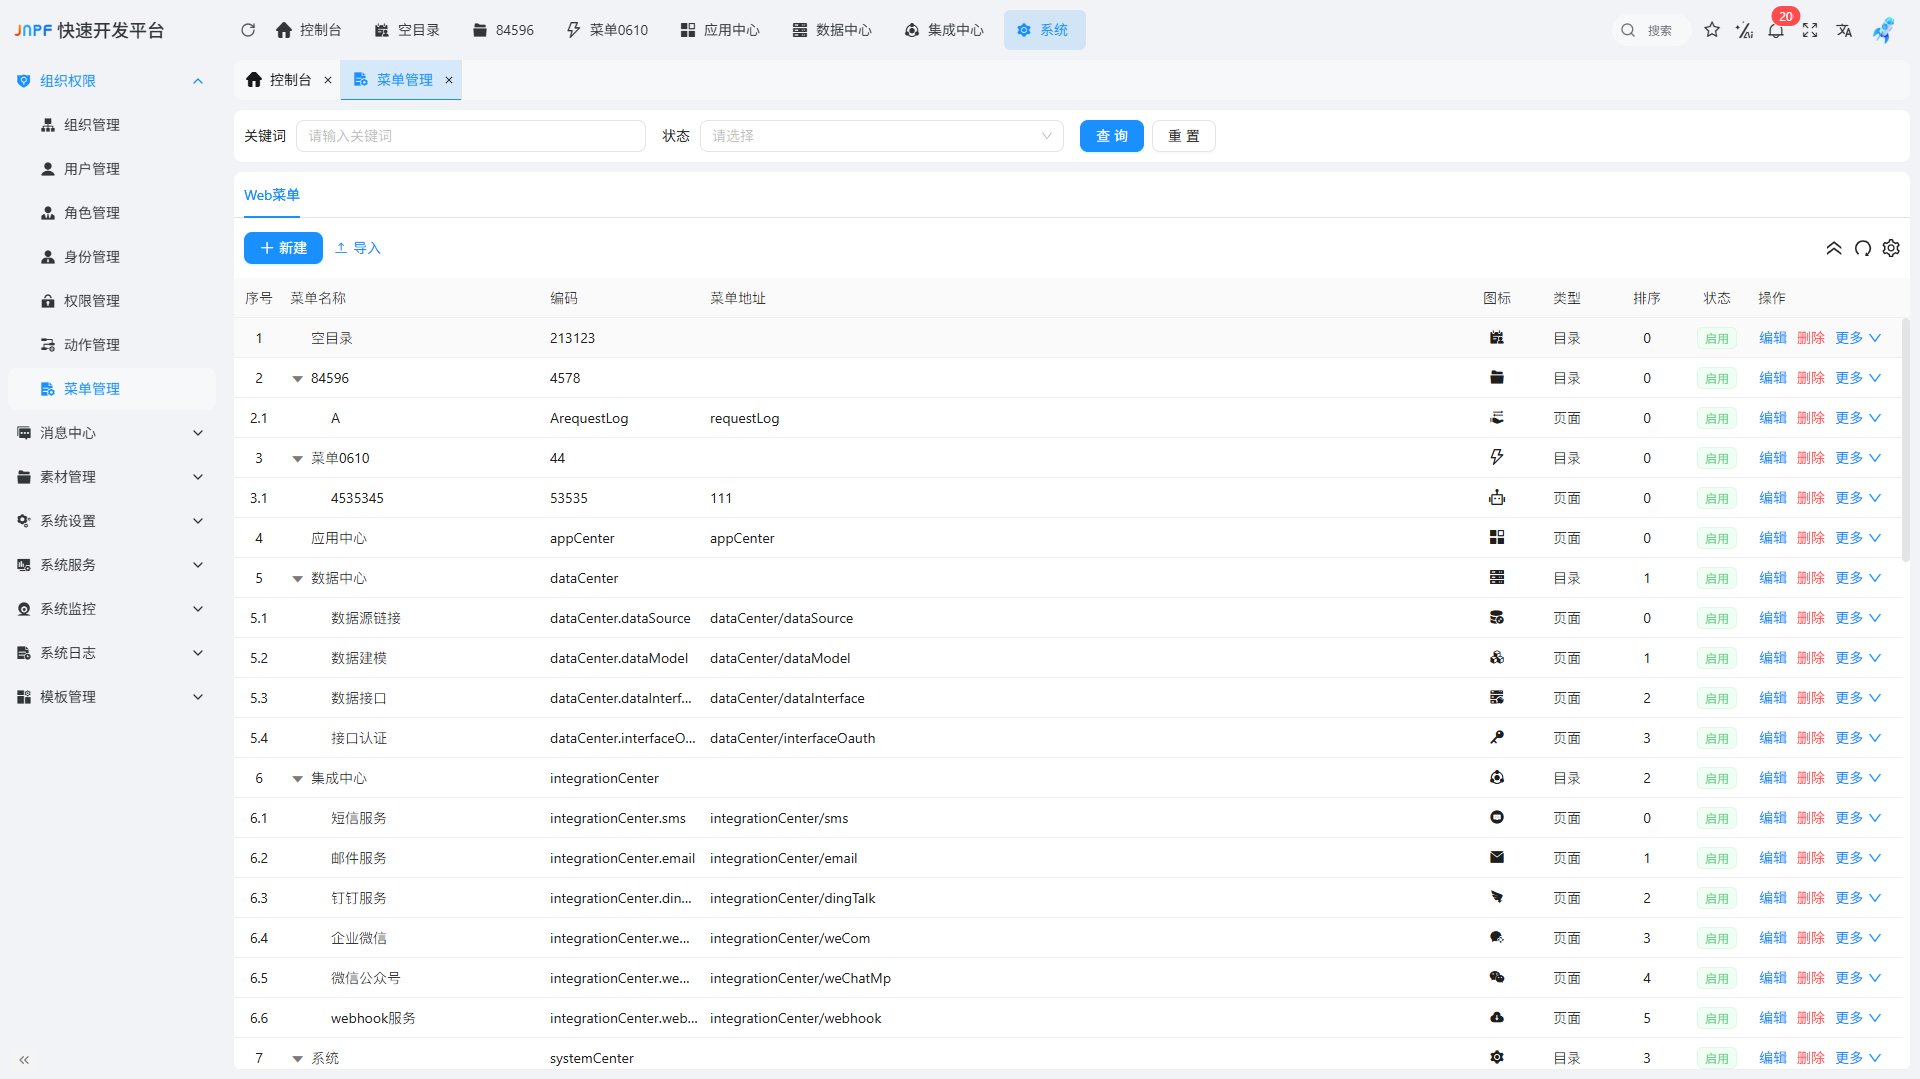Open 数据中心 in top navigation

(x=832, y=30)
